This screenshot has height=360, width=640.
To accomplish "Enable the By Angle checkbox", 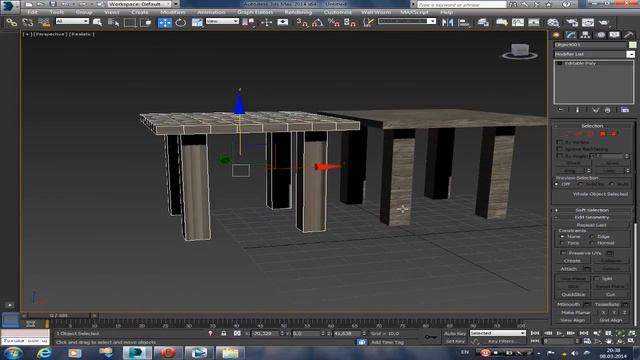I will coord(560,156).
